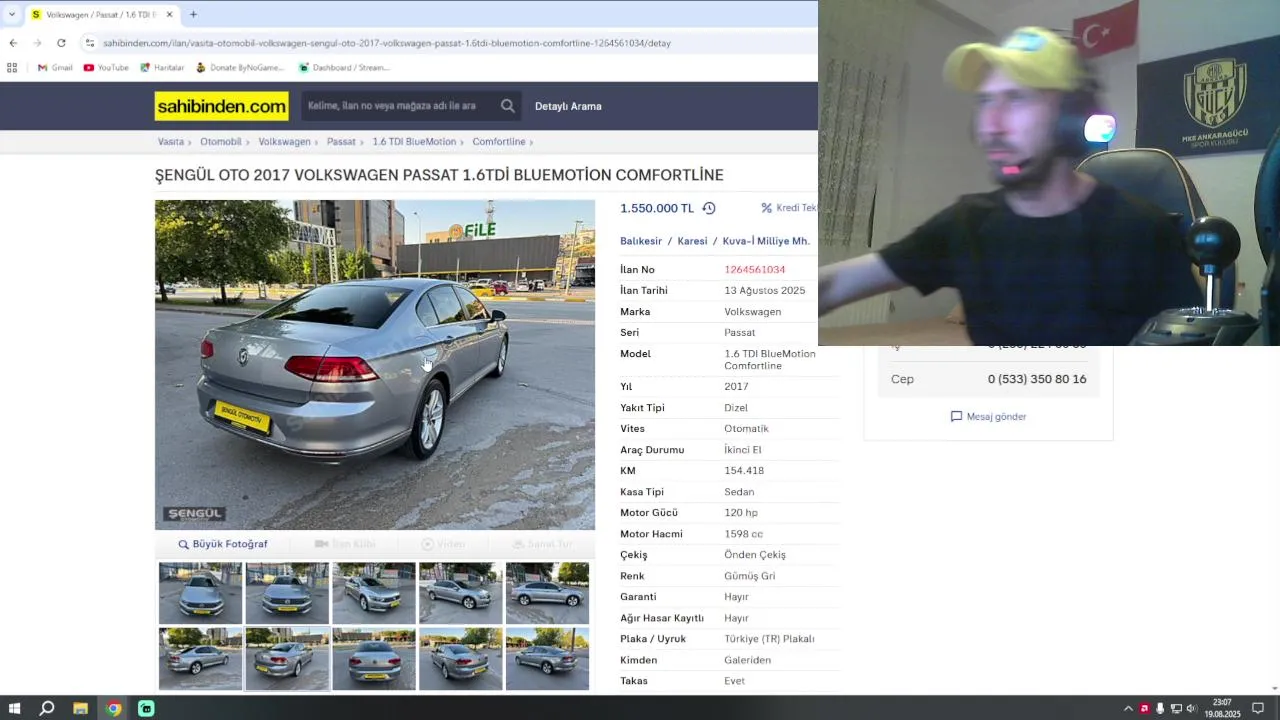
Task: Select the Otomobil breadcrumb
Action: (221, 142)
